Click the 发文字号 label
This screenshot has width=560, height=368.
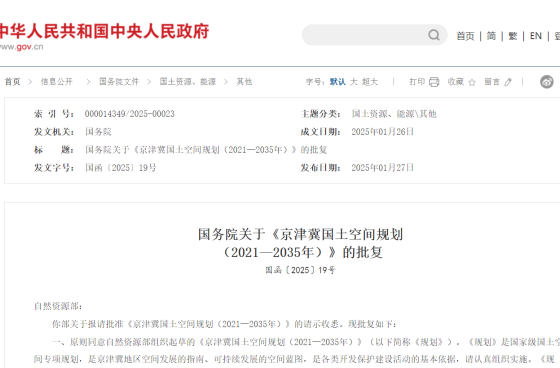[54, 168]
